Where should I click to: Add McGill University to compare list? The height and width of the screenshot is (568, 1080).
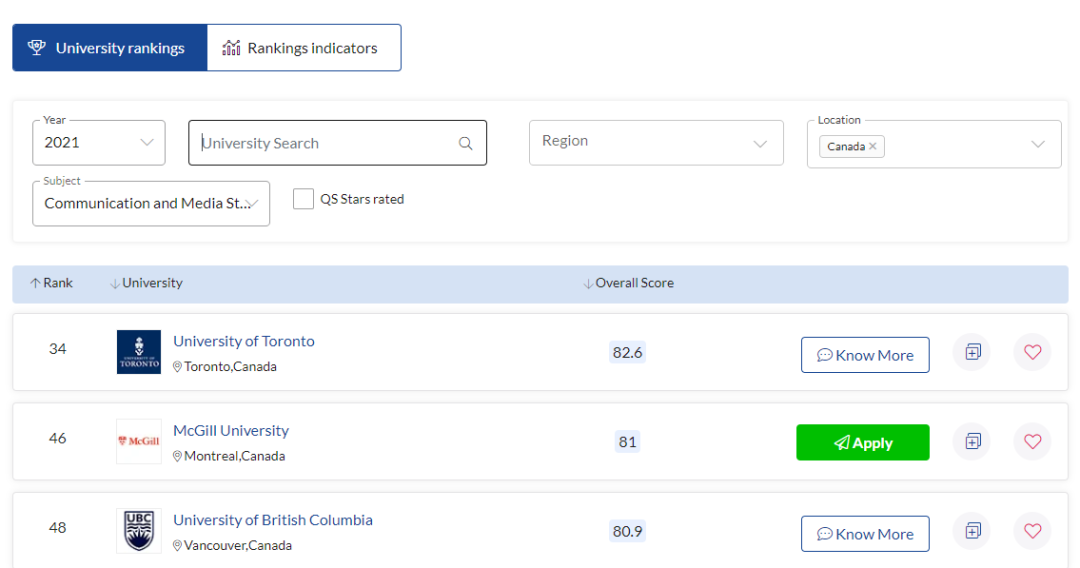tap(972, 441)
